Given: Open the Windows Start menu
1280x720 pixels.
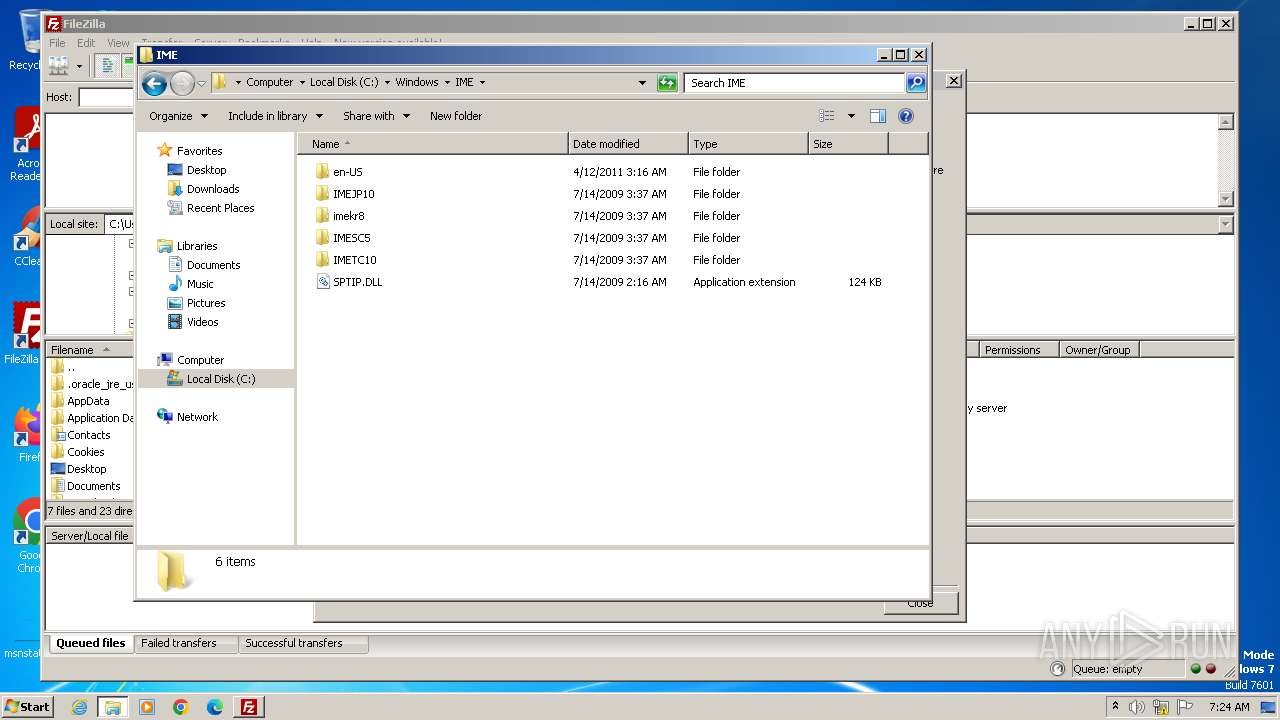Looking at the screenshot, I should click(x=27, y=706).
